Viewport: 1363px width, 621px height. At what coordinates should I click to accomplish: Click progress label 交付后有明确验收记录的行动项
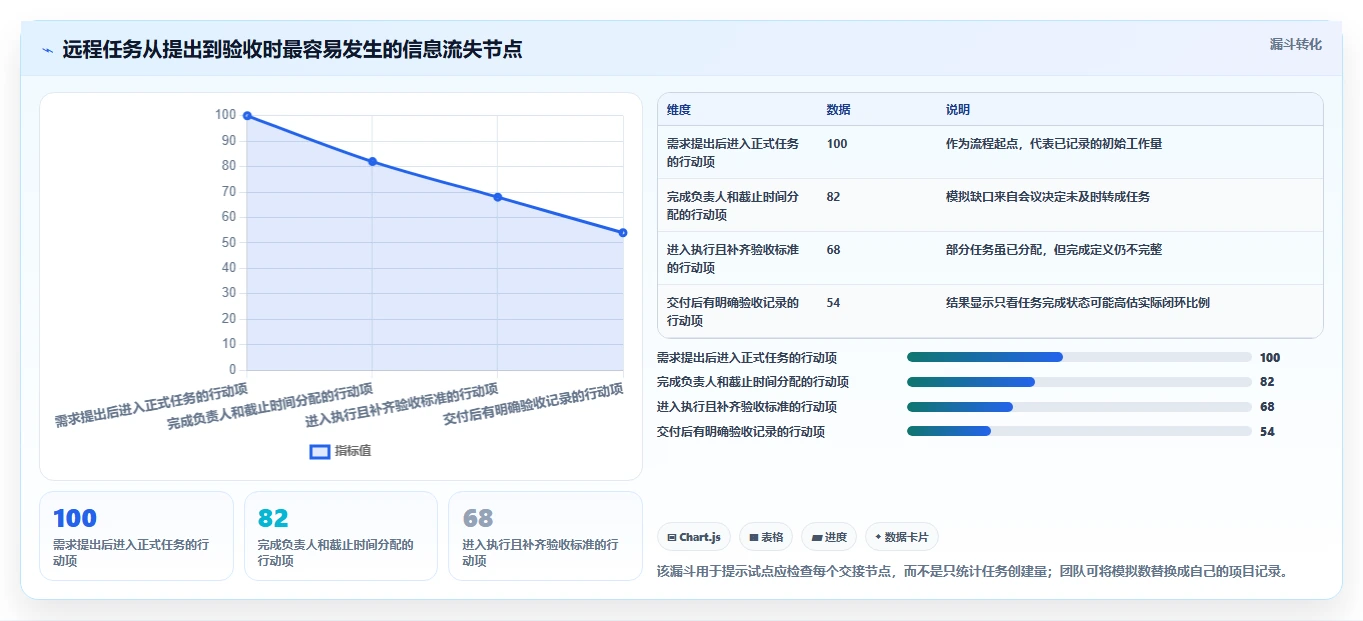pos(741,432)
